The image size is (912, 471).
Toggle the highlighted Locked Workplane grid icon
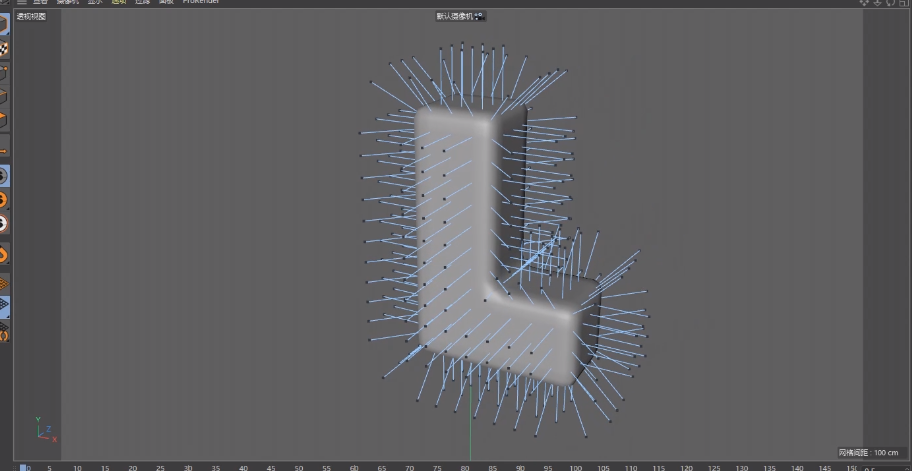(4, 307)
